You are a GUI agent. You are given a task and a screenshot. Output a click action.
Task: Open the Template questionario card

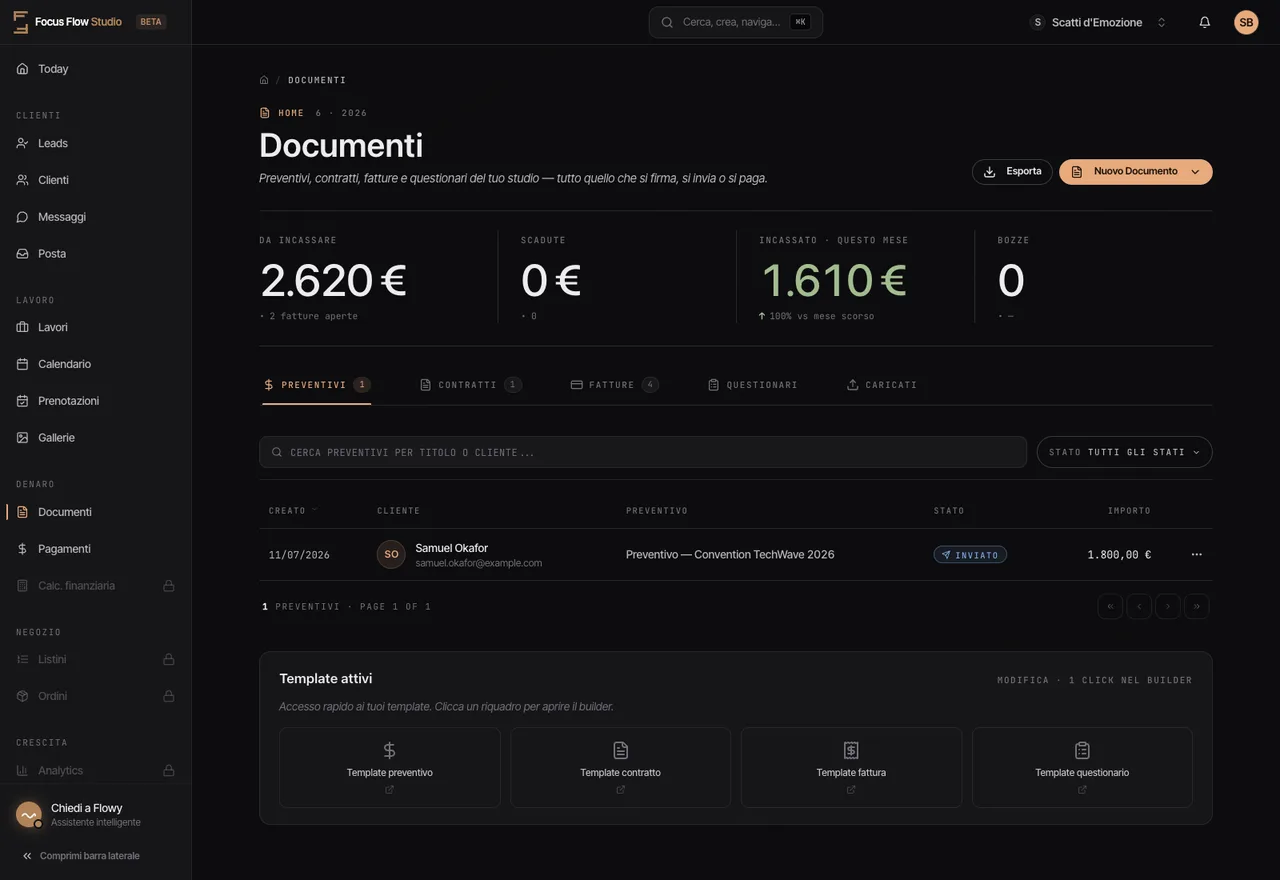(x=1082, y=767)
